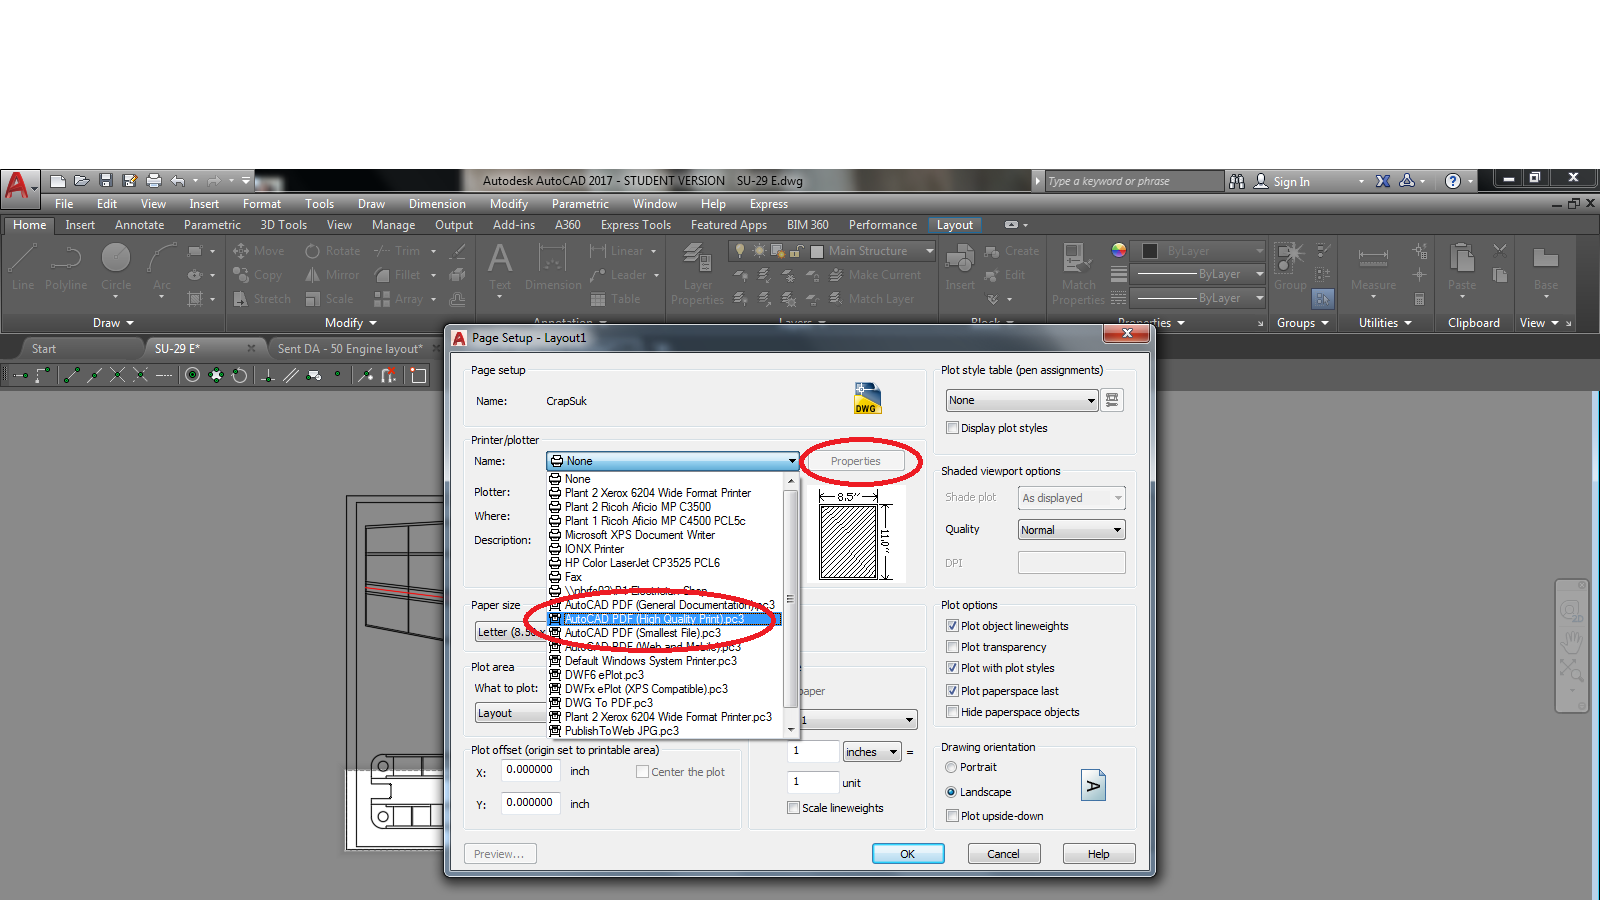1600x900 pixels.
Task: Click Cancel in Page Setup dialog
Action: pyautogui.click(x=1004, y=854)
